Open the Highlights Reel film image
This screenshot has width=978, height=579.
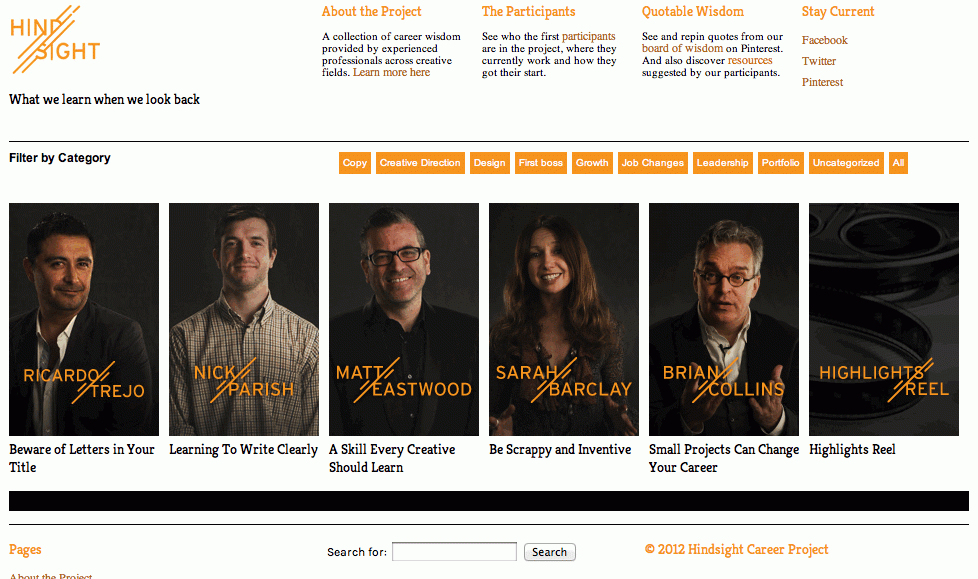tap(884, 319)
